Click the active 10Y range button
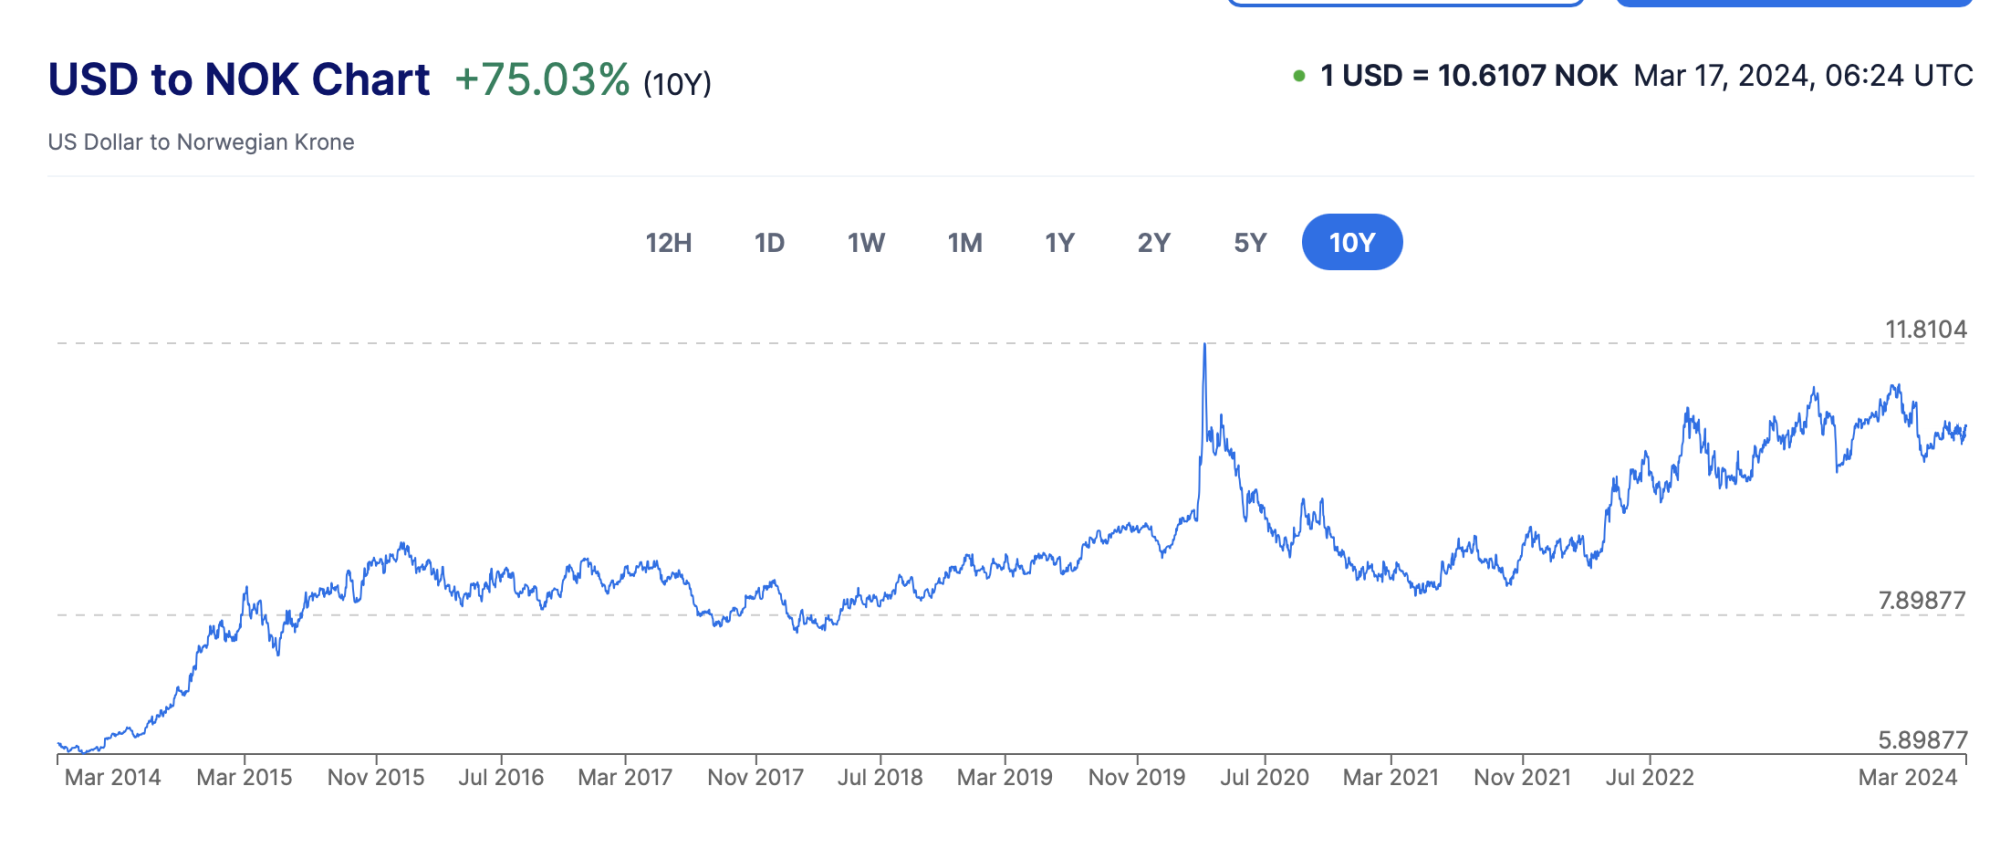Image resolution: width=2000 pixels, height=849 pixels. pyautogui.click(x=1352, y=242)
